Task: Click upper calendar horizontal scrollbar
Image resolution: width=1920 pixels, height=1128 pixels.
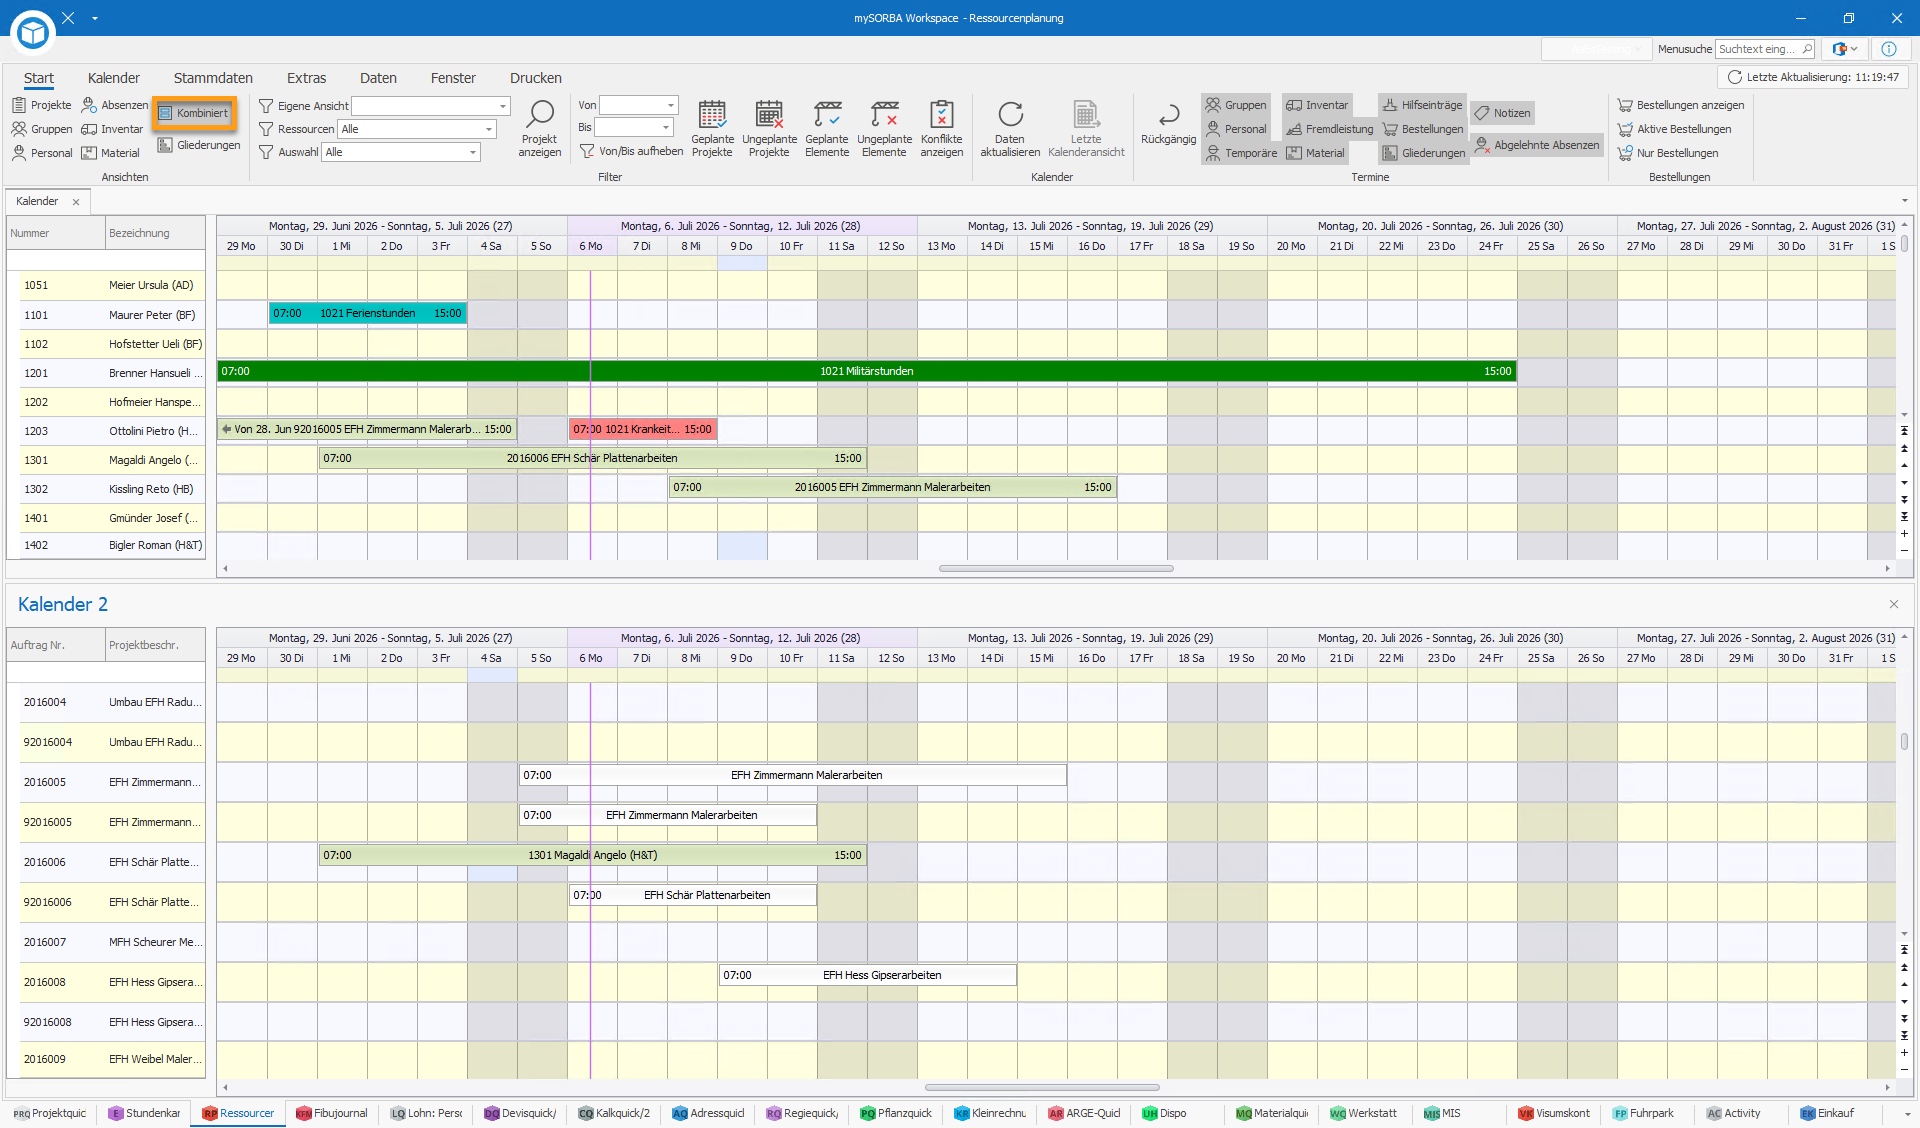Action: [1056, 568]
